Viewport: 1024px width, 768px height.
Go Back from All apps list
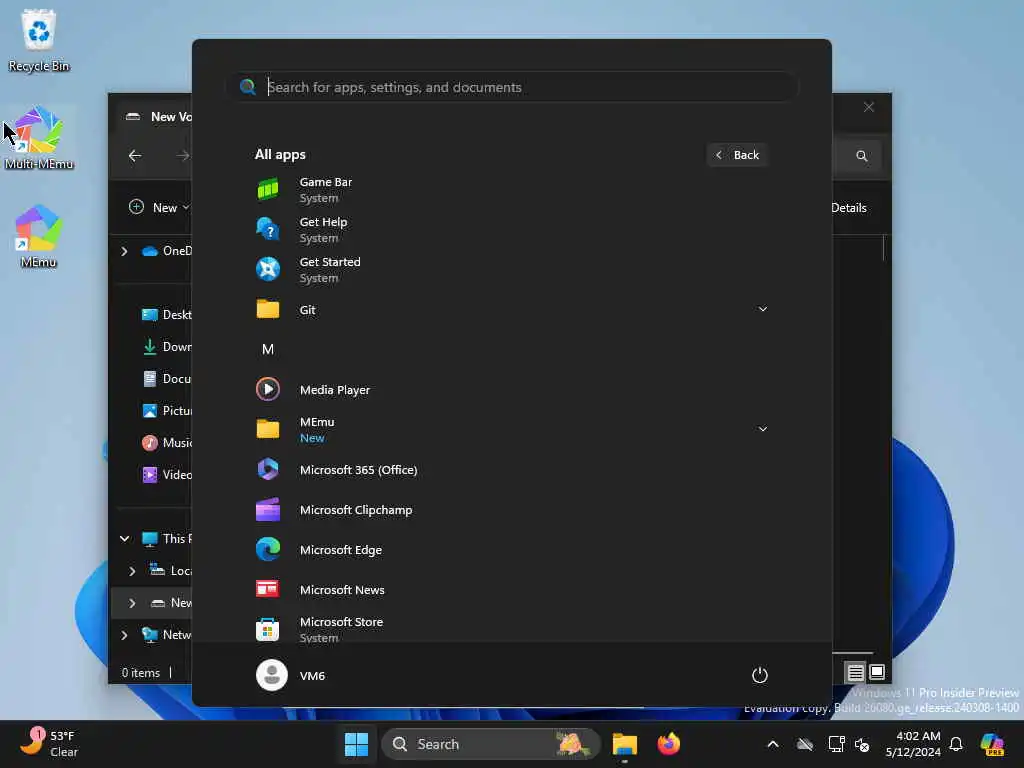tap(737, 155)
